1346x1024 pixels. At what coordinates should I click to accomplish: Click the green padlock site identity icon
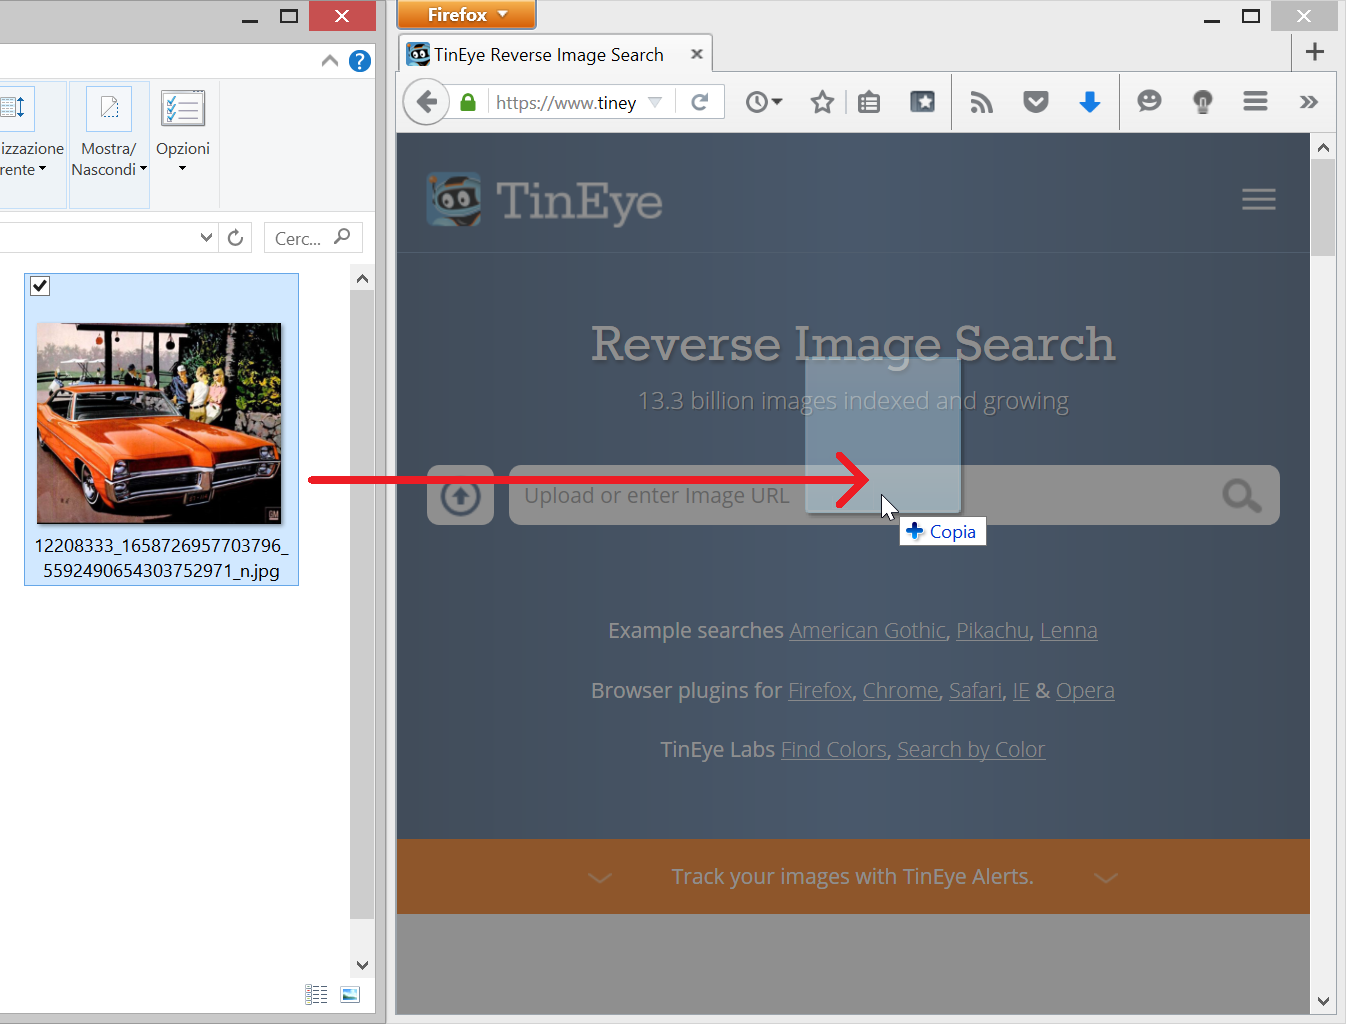click(x=467, y=102)
